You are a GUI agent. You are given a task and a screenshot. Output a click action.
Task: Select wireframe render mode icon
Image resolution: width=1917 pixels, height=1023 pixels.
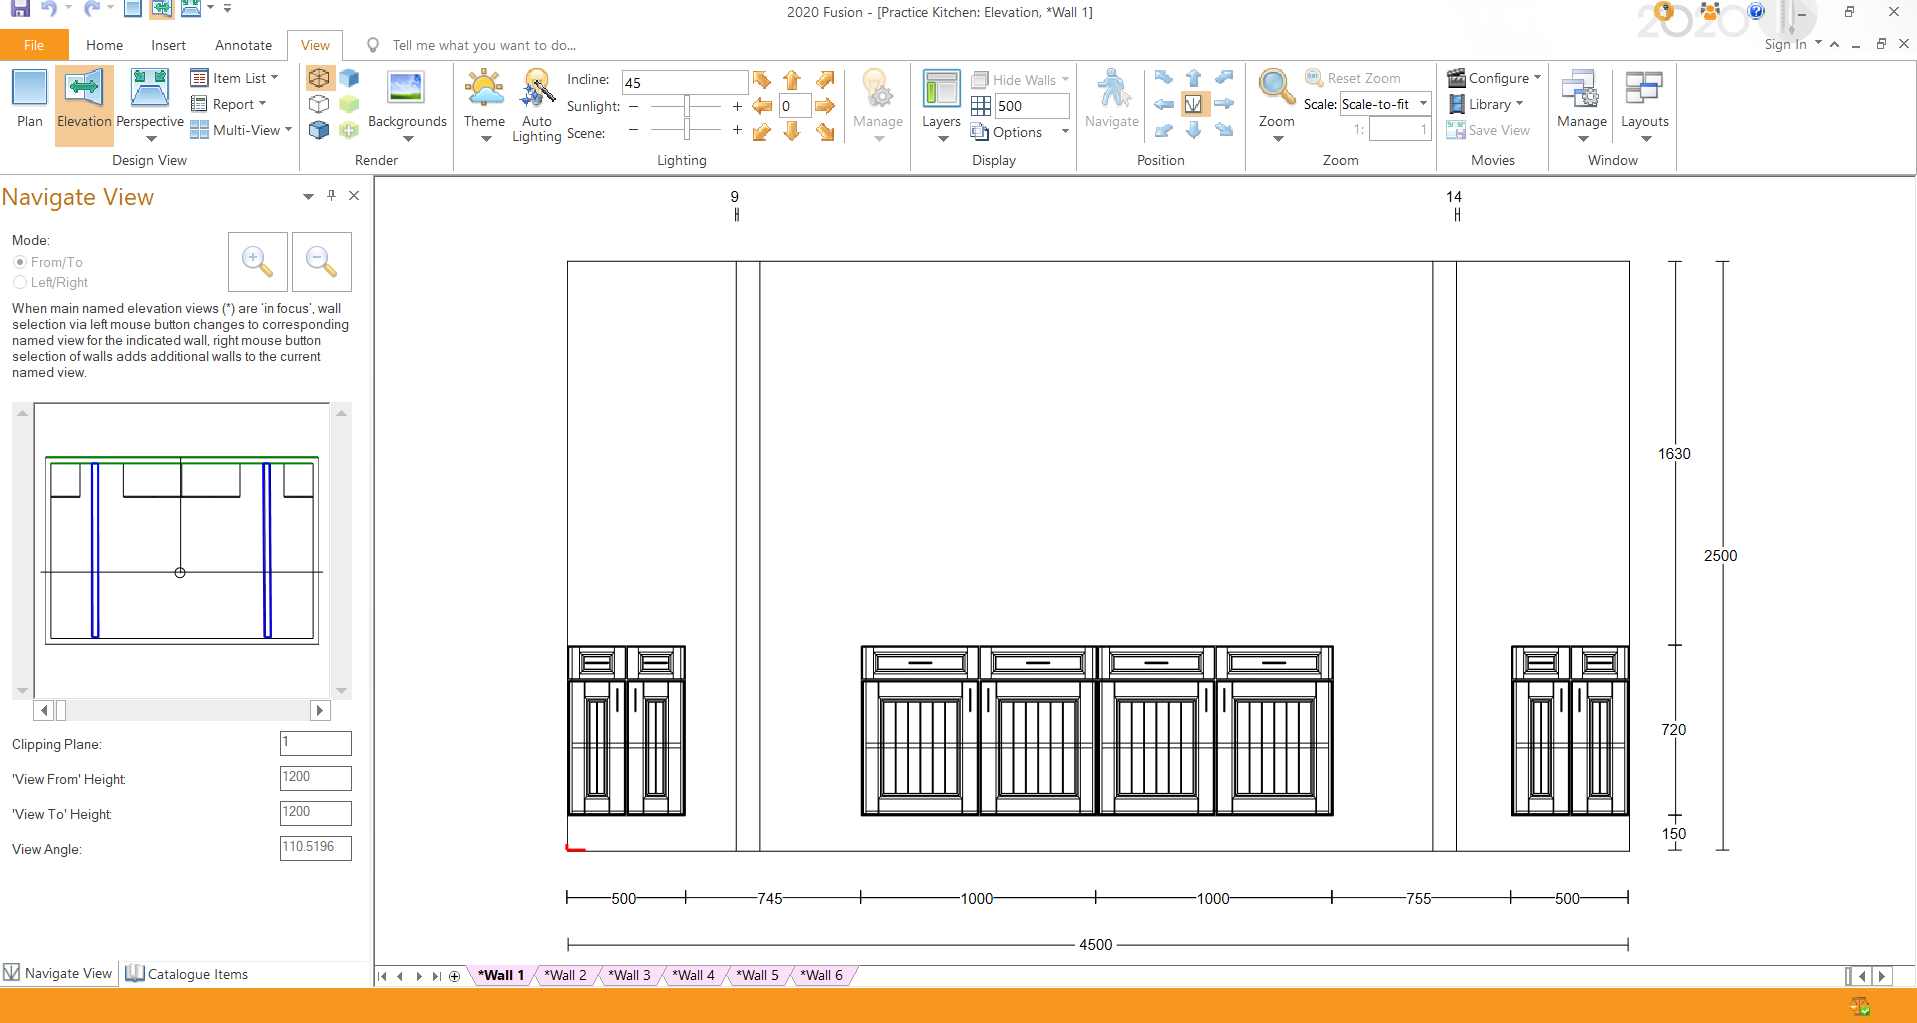(x=319, y=78)
